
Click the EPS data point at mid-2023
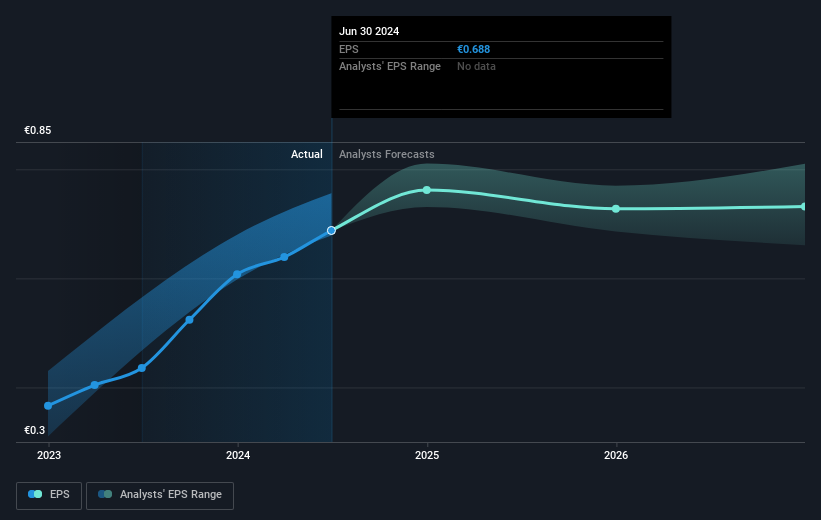pyautogui.click(x=142, y=368)
